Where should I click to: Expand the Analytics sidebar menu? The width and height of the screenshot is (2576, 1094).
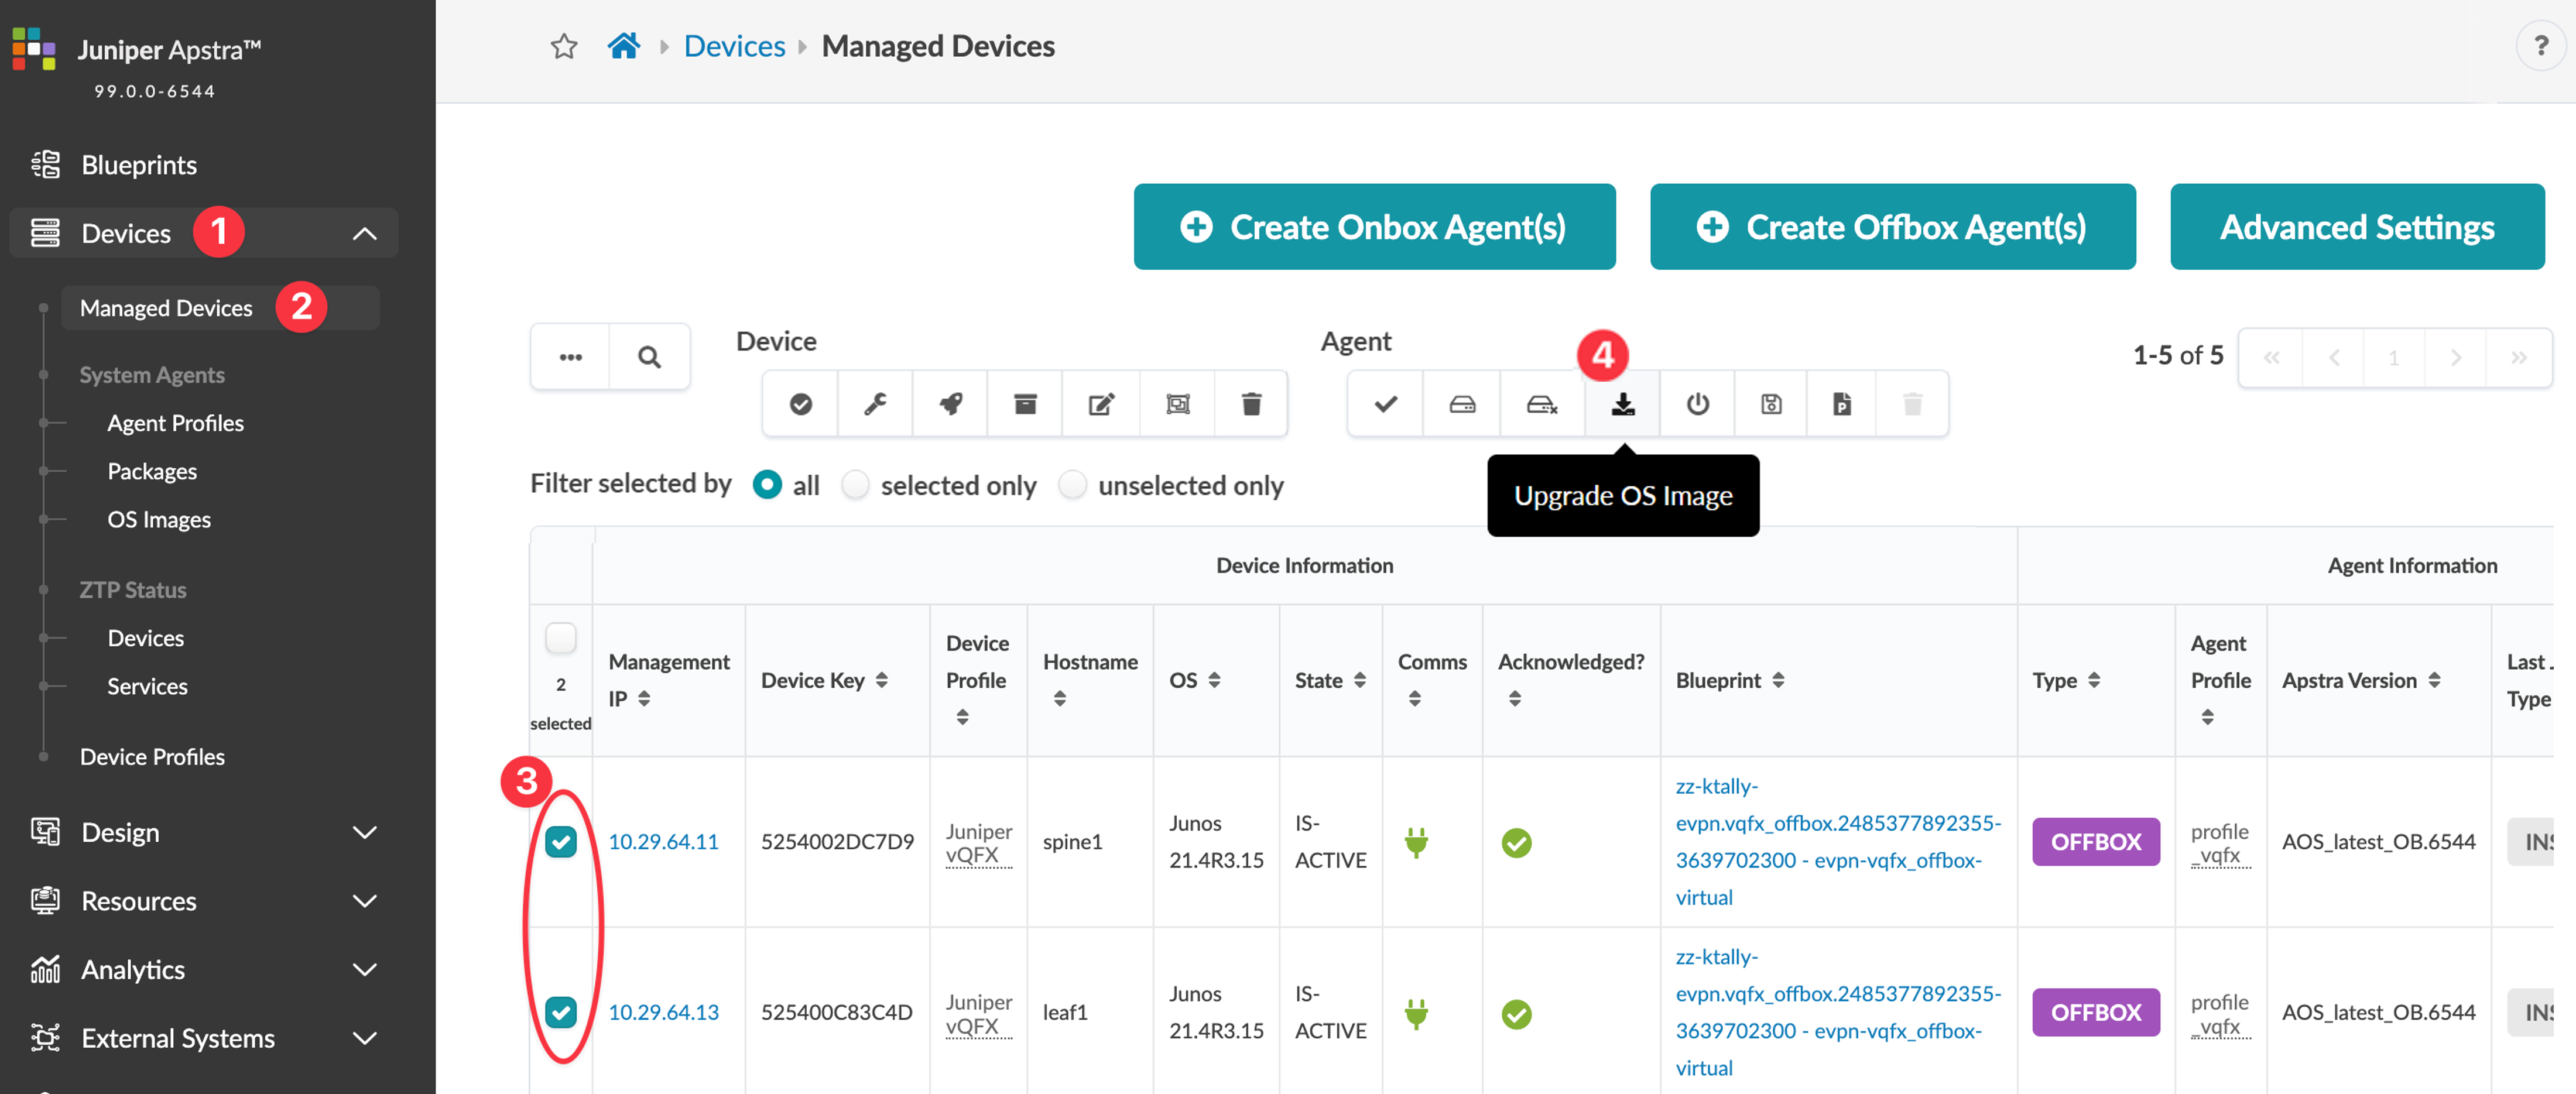point(364,969)
